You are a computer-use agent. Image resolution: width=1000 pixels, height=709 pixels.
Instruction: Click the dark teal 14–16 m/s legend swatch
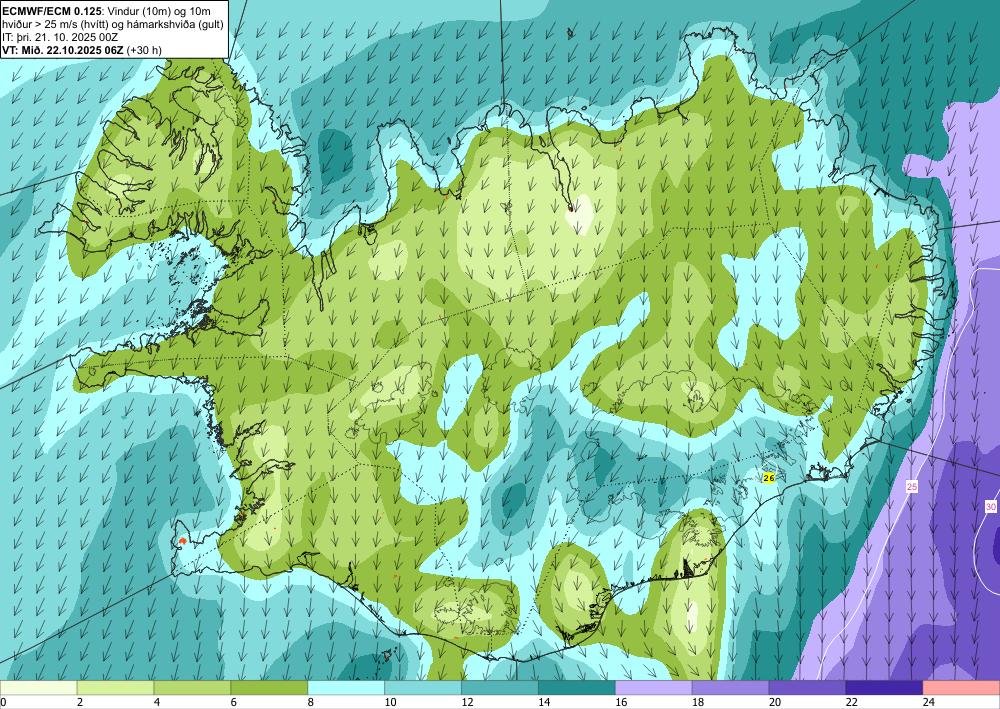[x=577, y=688]
